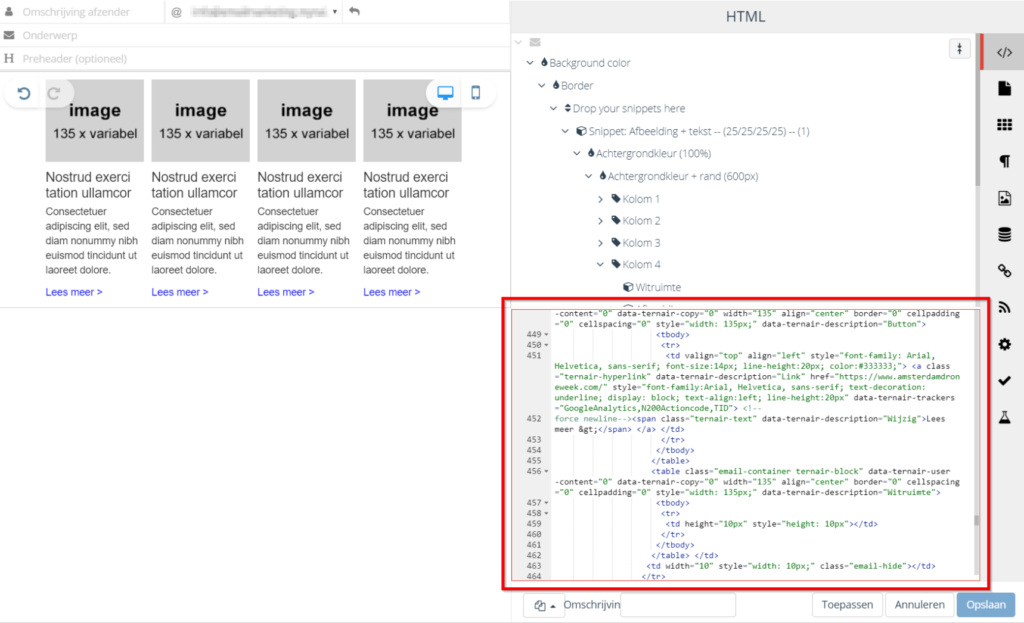Click the Annuleren button
The image size is (1024, 623).
coord(920,605)
